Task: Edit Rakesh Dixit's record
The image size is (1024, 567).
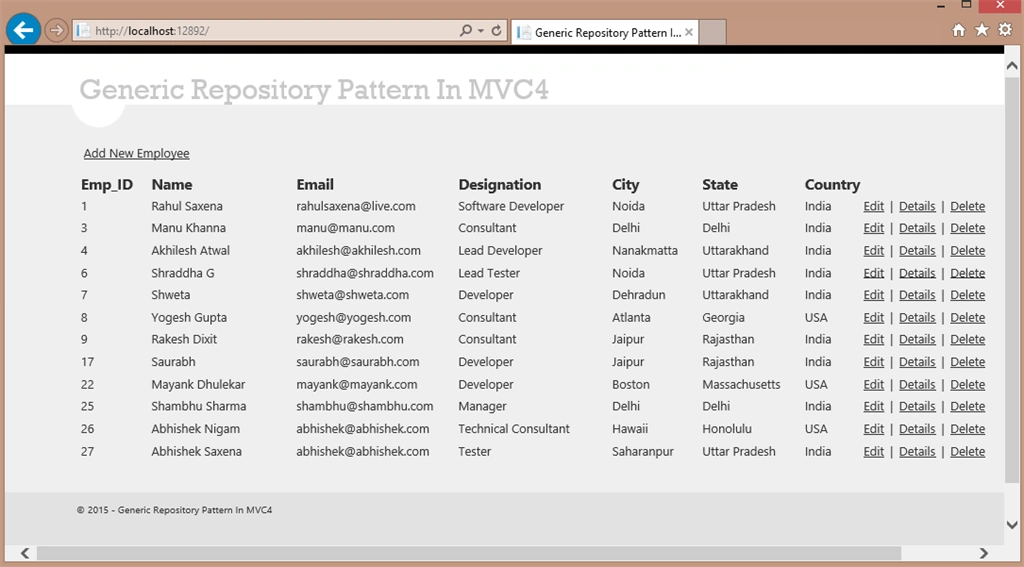Action: click(x=873, y=340)
